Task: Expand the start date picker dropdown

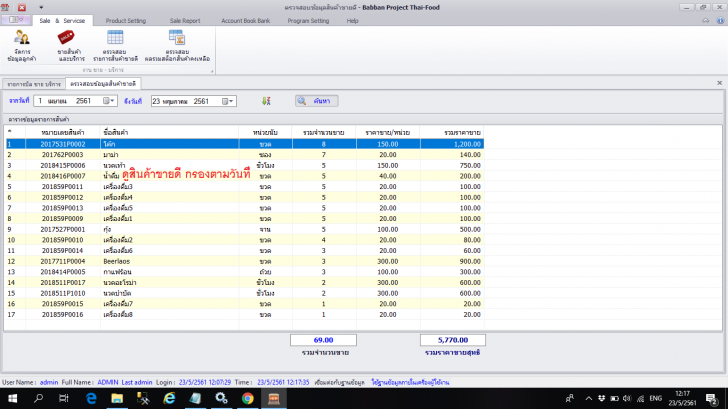Action: click(x=109, y=101)
